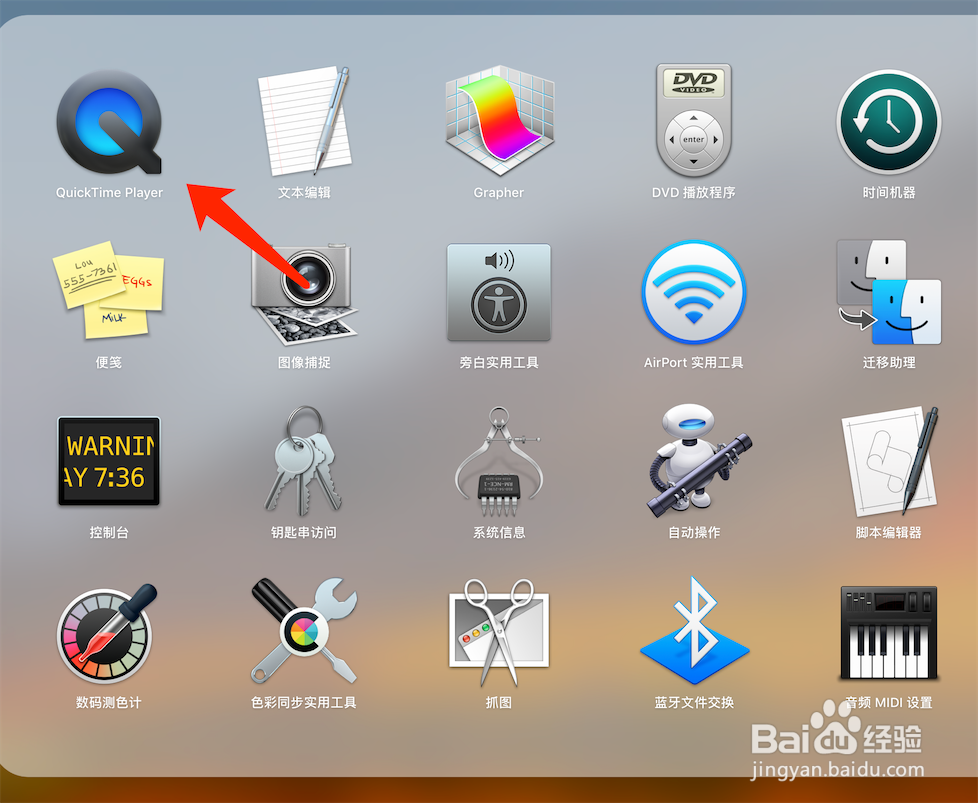
Task: Launch the 自动操作 robot icon
Action: pos(697,460)
